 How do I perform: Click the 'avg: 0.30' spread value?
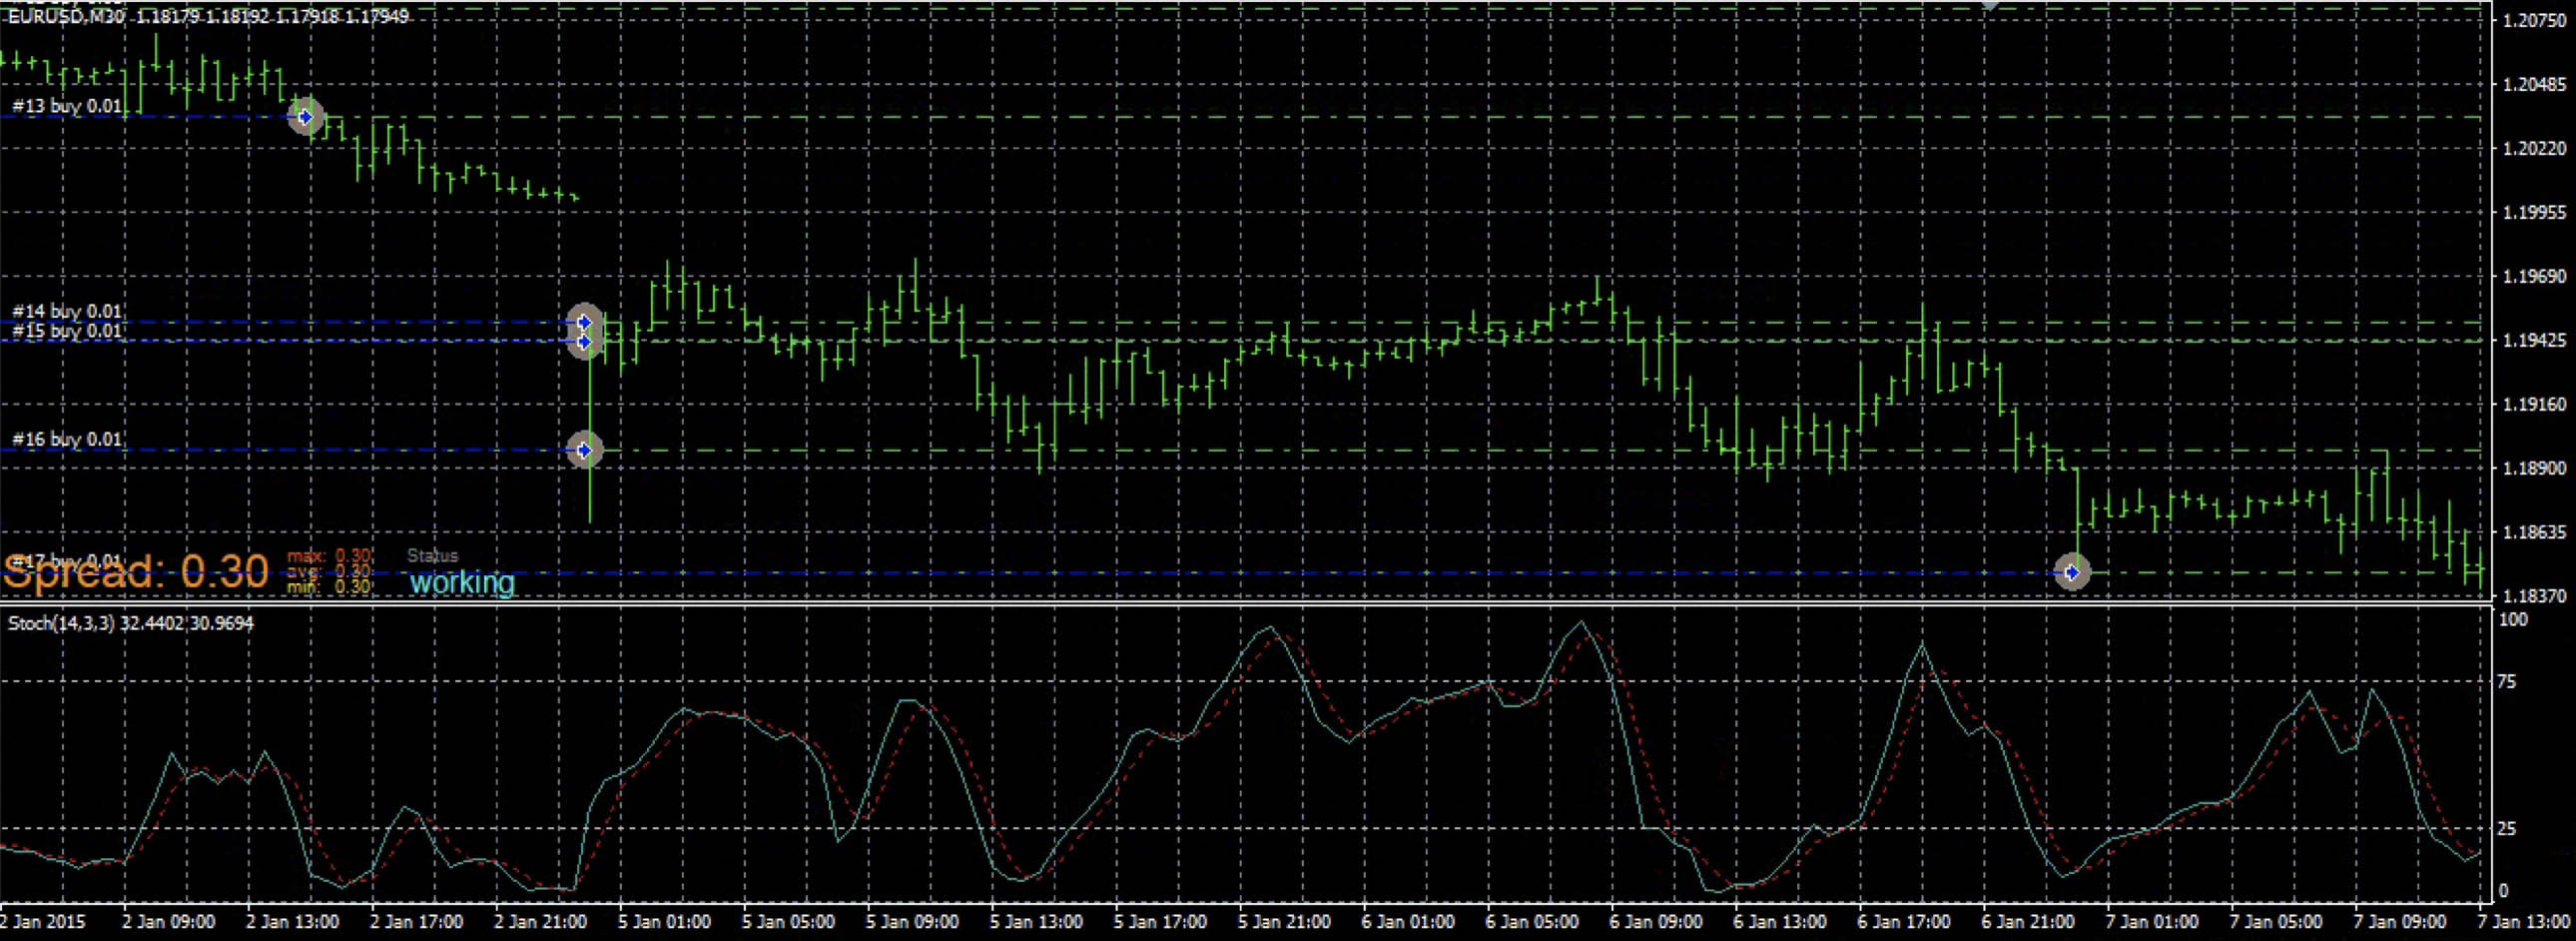point(330,571)
